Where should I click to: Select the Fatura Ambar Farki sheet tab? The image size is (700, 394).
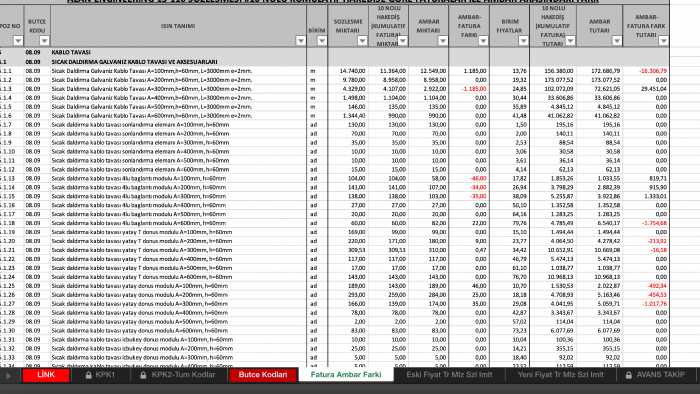click(x=346, y=375)
